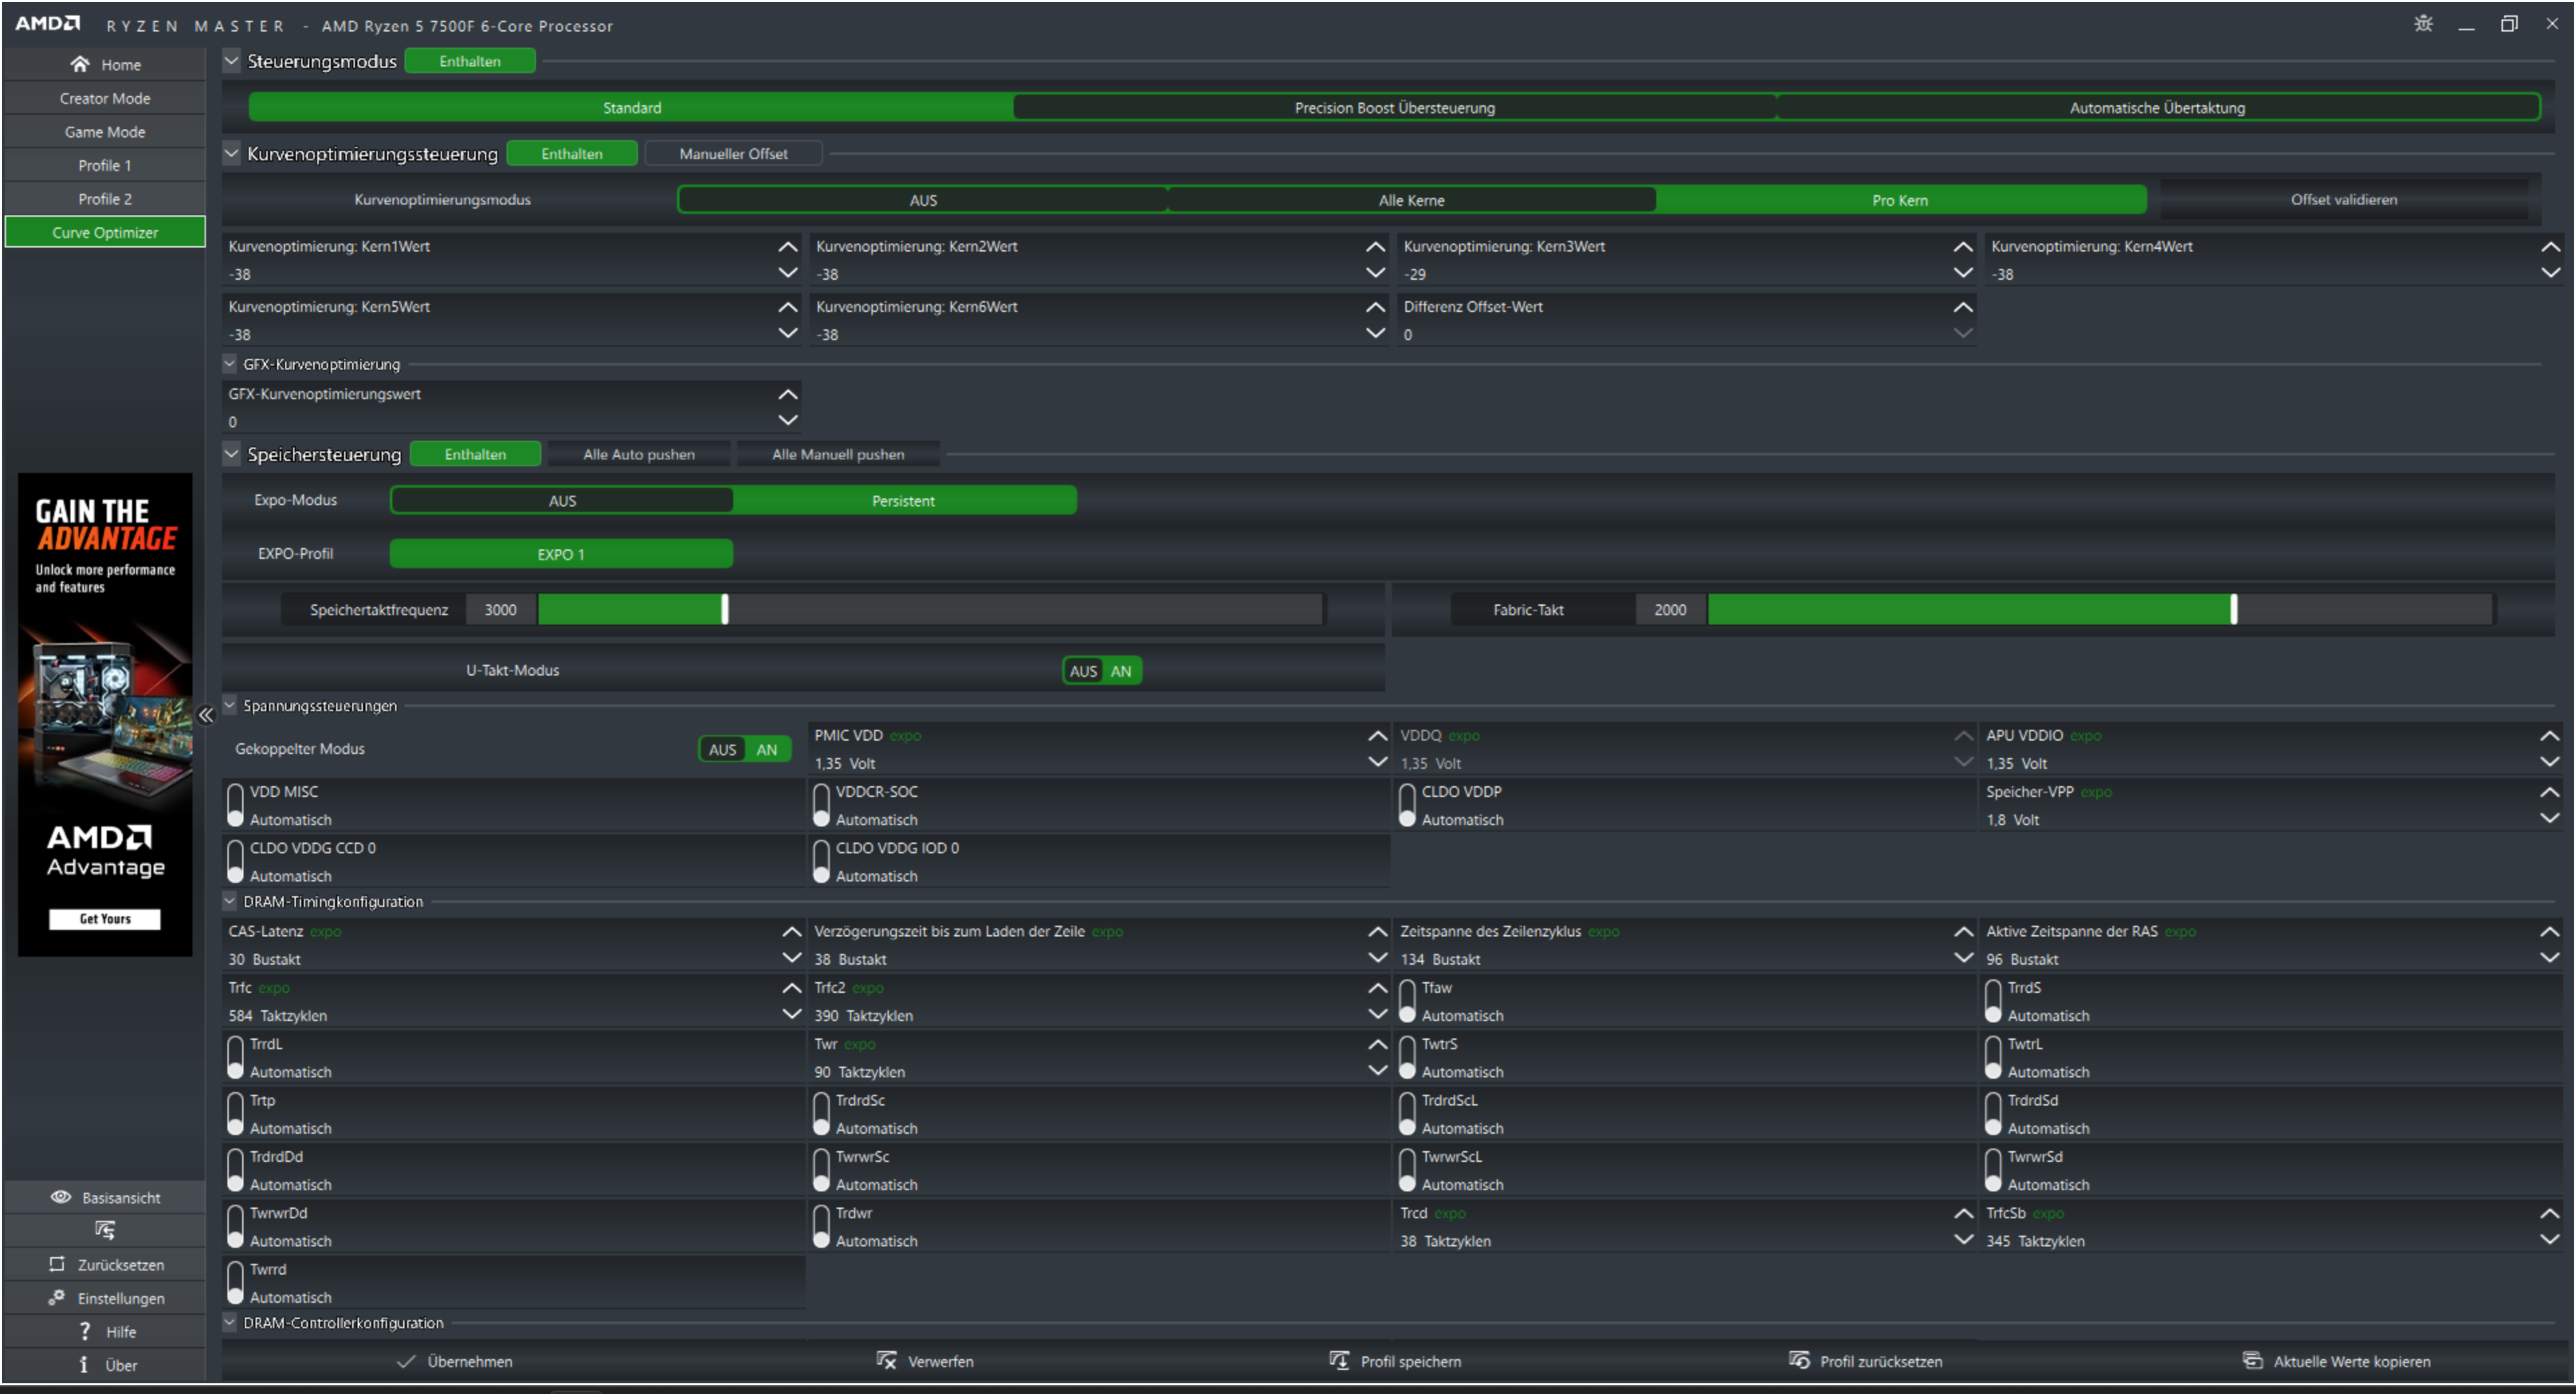
Task: Click the Über info icon
Action: point(84,1364)
